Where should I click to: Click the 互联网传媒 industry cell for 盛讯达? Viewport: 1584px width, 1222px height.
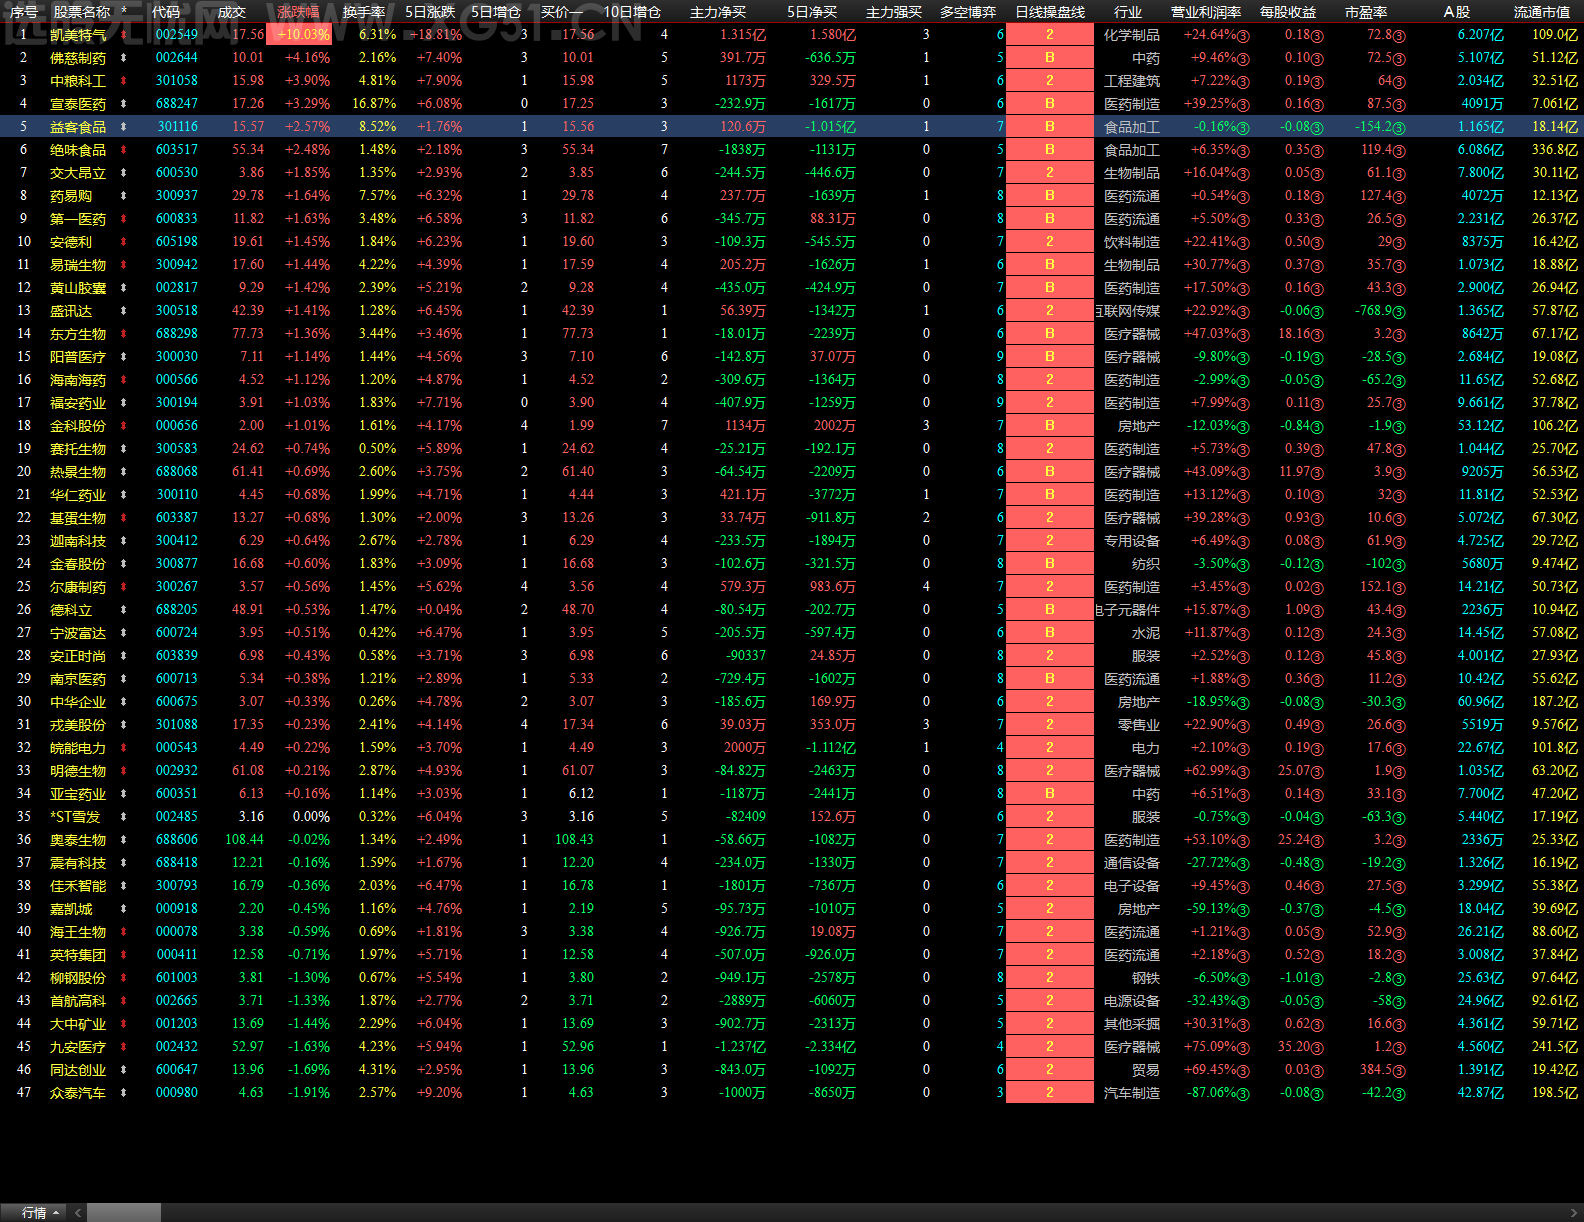[x=1128, y=311]
